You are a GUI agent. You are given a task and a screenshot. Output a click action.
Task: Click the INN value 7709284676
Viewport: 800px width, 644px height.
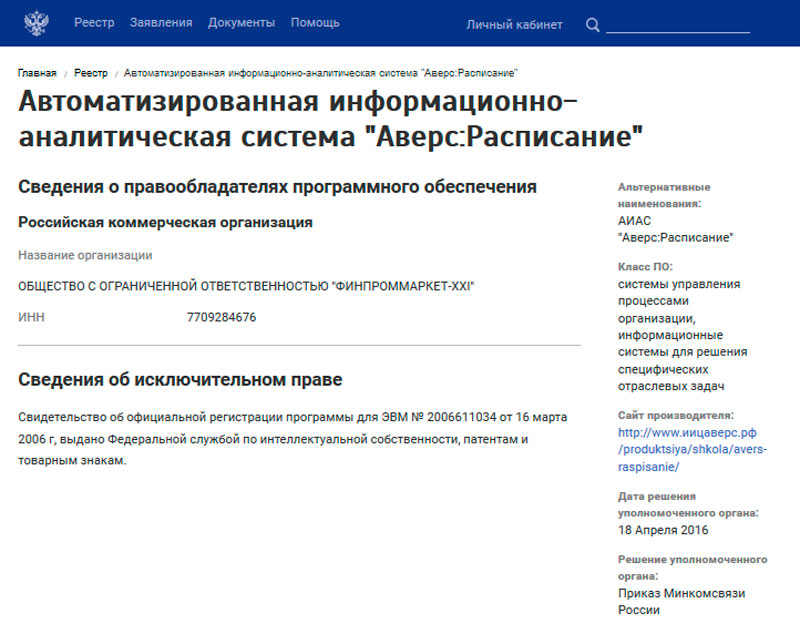tap(221, 317)
